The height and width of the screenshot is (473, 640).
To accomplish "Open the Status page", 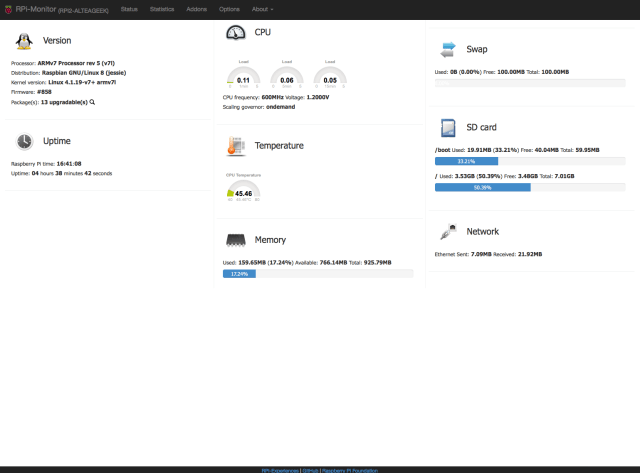I will click(x=129, y=8).
